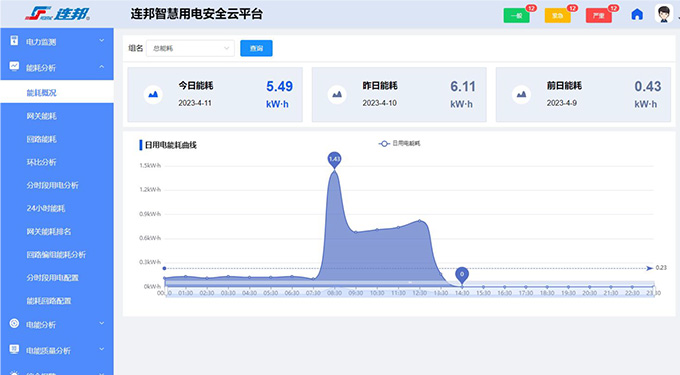Click the 电能分析 circular icon in the sidebar
Screen dimensions: 680x375
coord(14,323)
